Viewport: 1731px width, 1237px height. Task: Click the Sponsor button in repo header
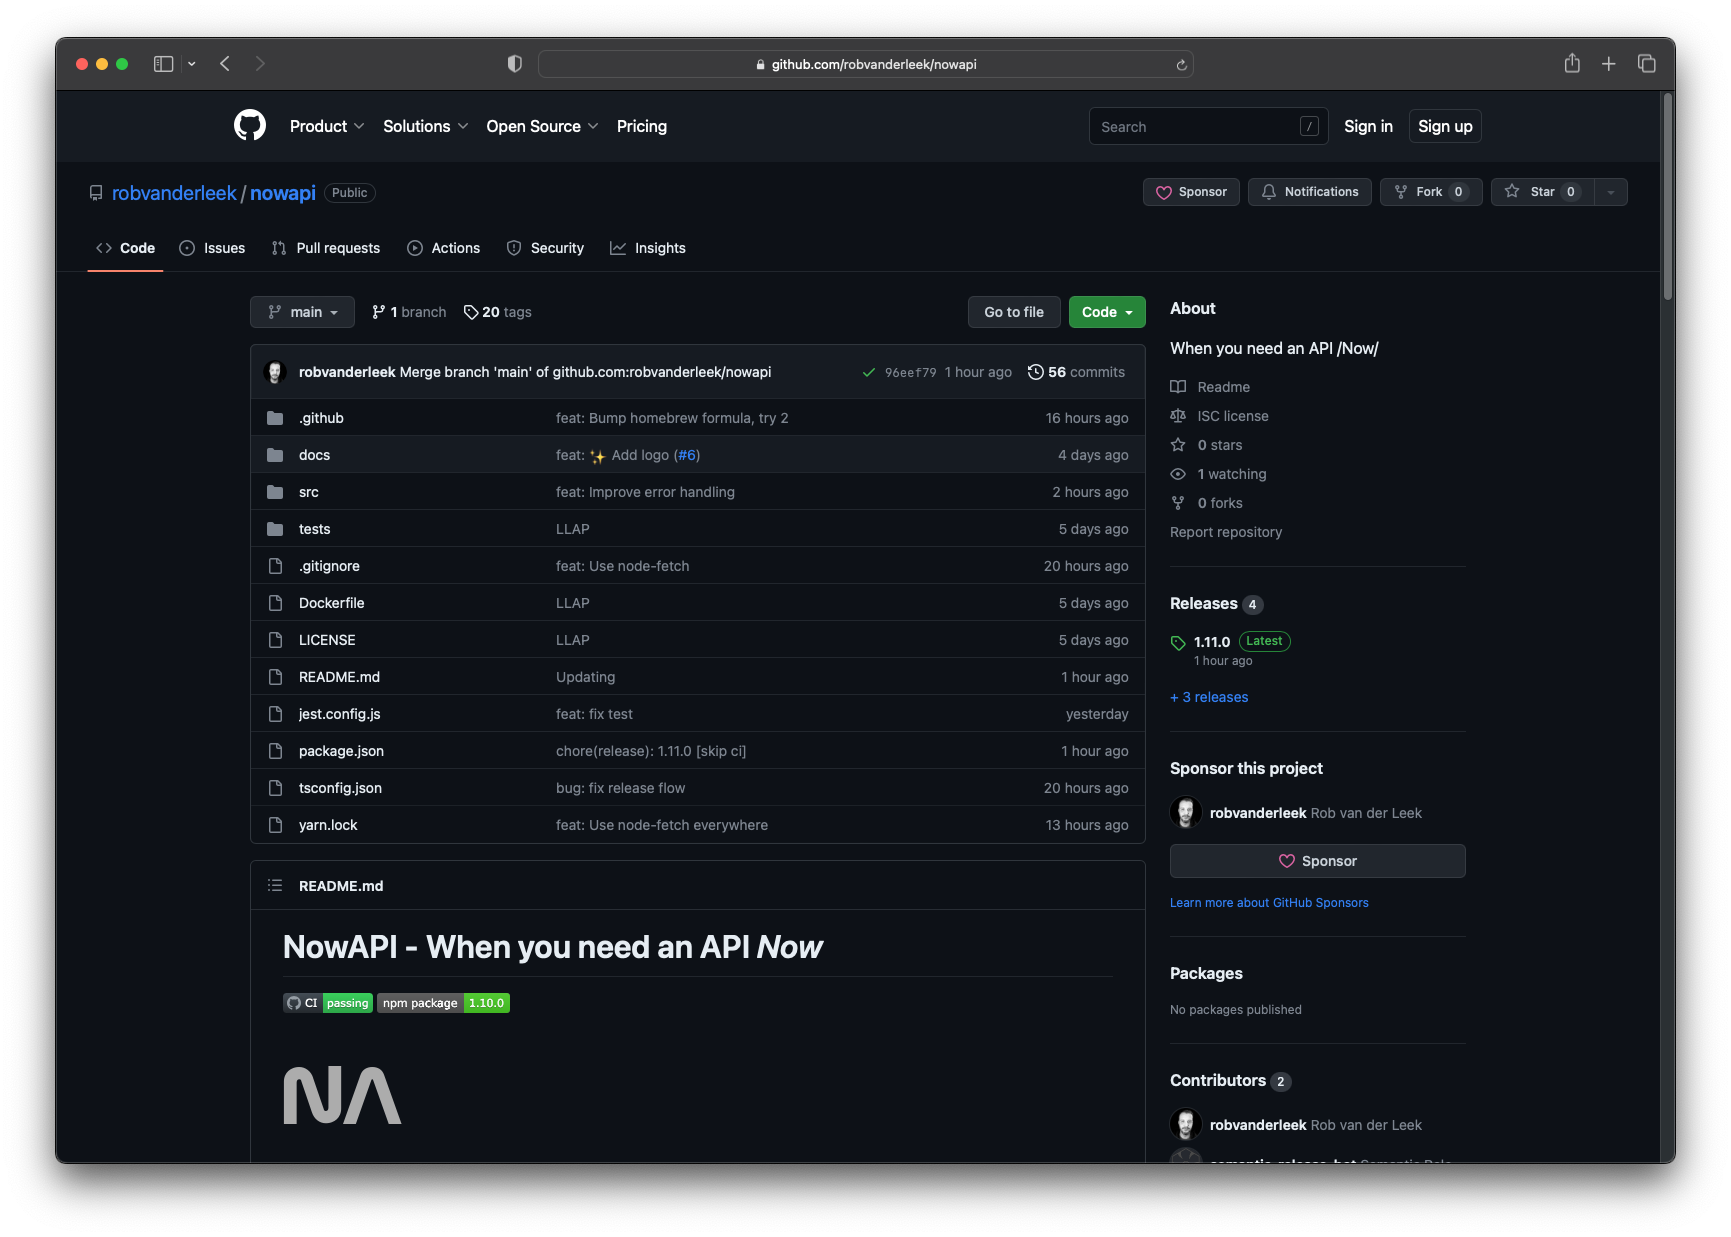[1191, 192]
